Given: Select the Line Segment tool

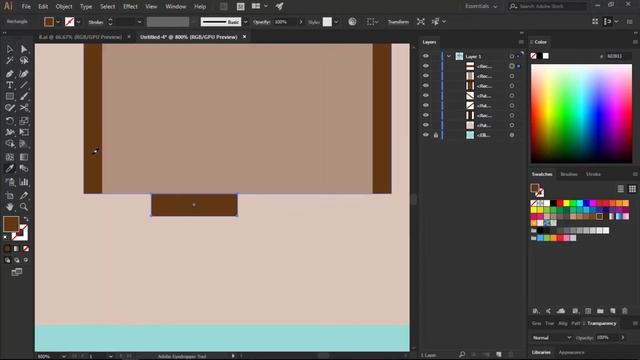Looking at the screenshot, I should [x=24, y=85].
